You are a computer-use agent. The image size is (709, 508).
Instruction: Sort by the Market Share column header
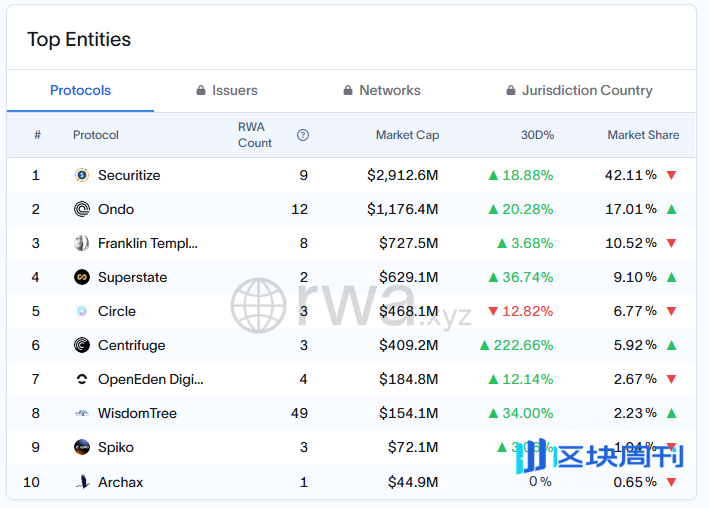click(643, 135)
